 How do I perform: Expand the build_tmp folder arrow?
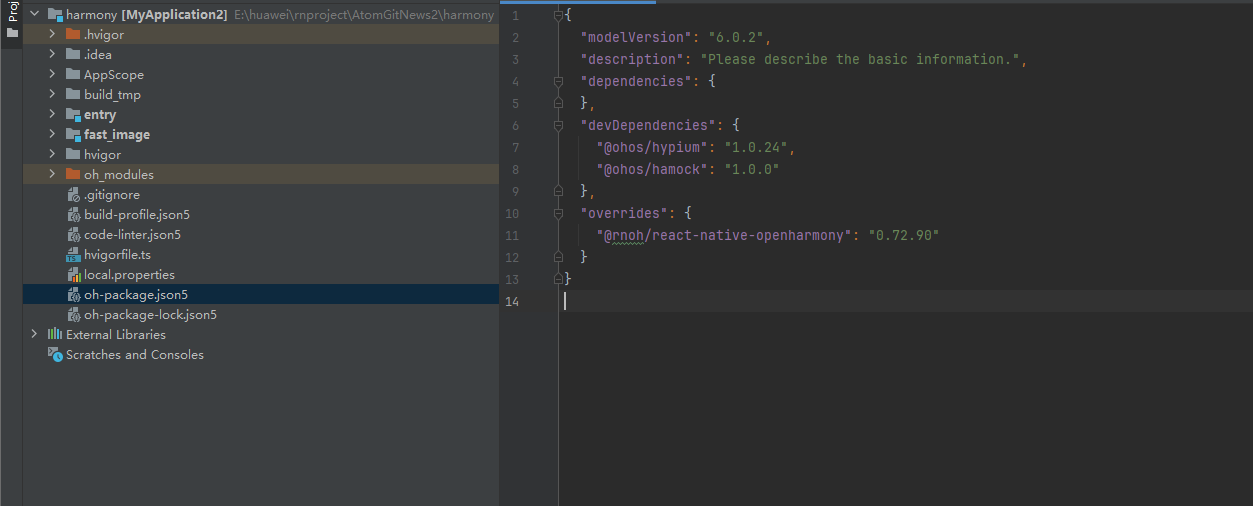[52, 95]
